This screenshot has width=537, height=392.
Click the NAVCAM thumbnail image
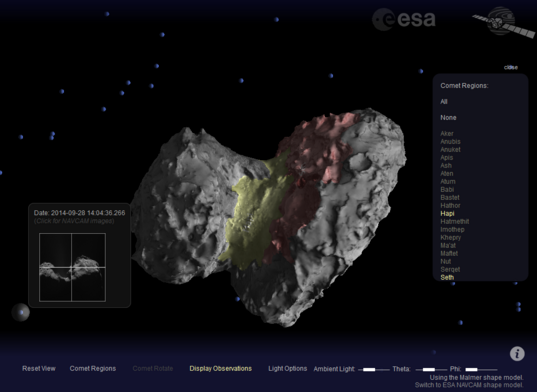coord(72,267)
